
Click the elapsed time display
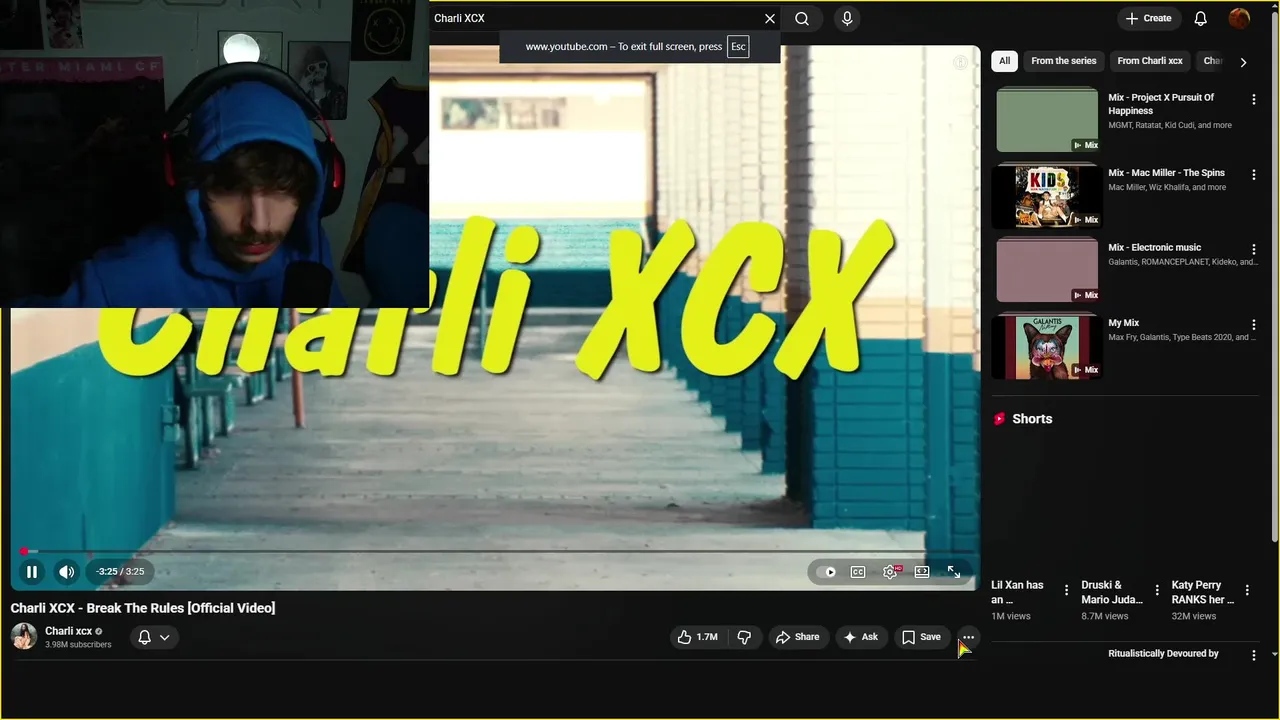tap(120, 572)
